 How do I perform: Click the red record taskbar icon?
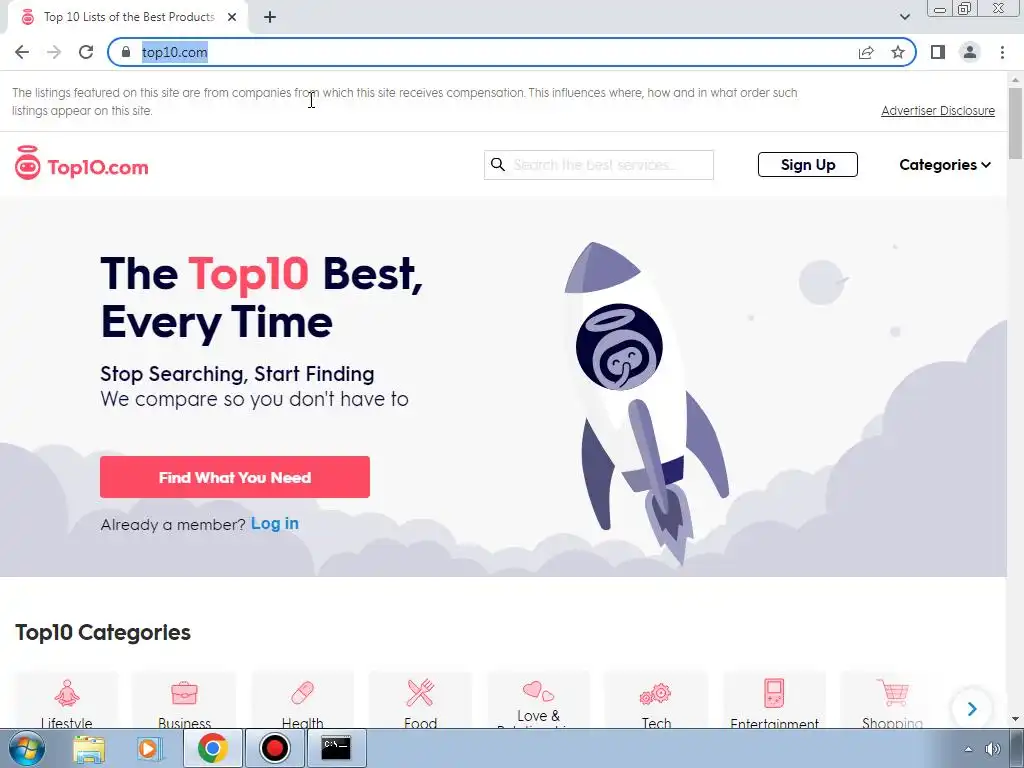point(274,748)
